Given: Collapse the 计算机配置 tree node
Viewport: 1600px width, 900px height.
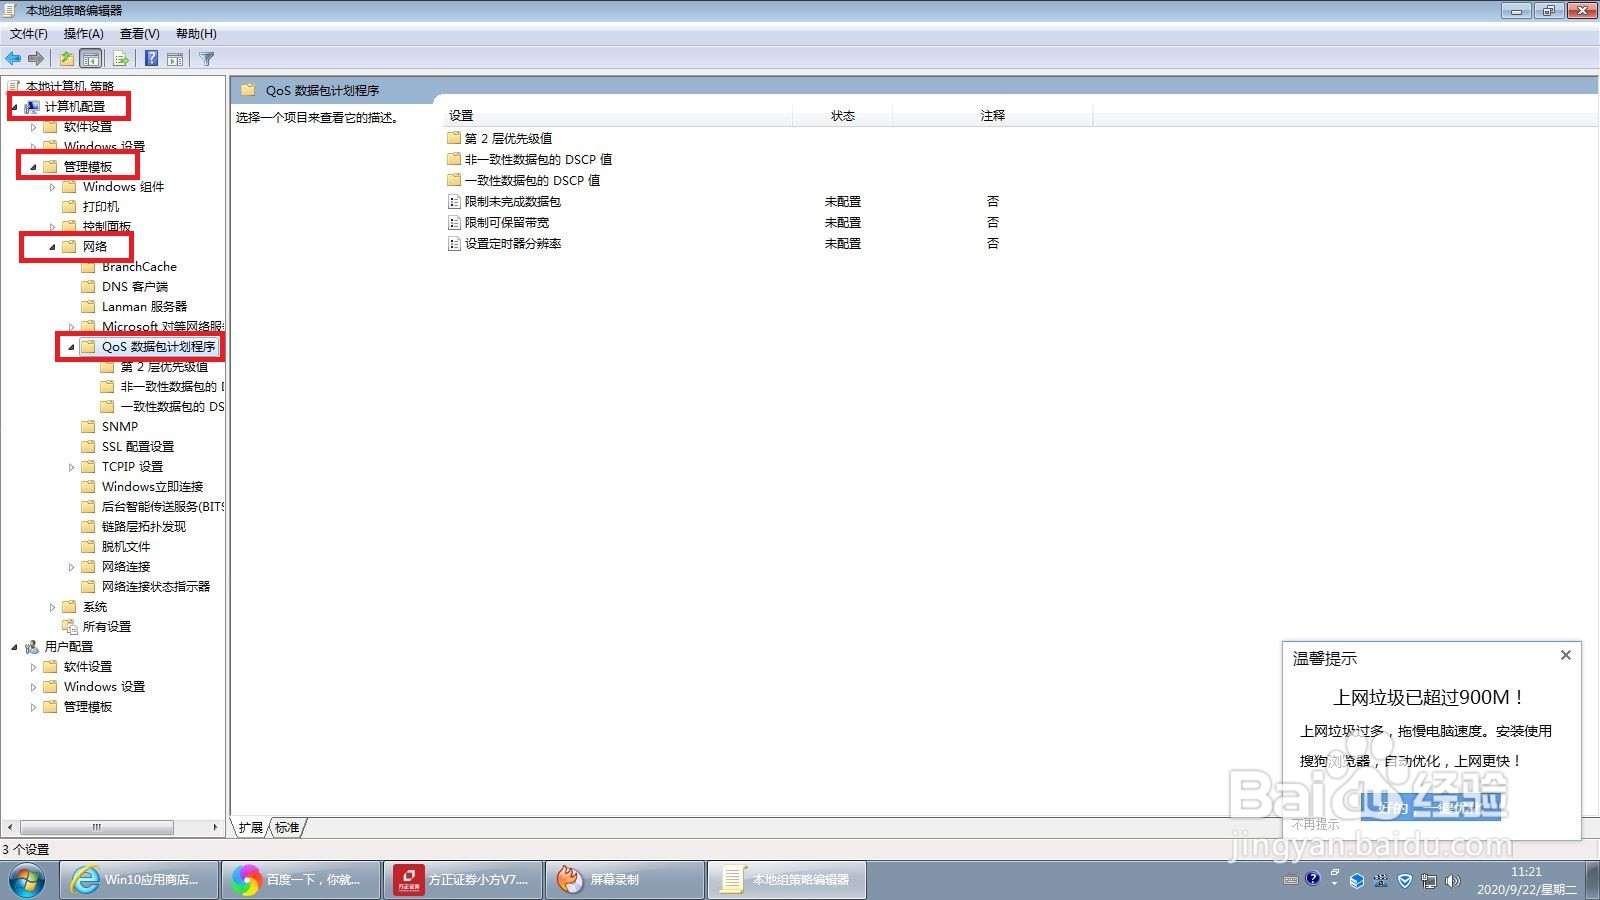Looking at the screenshot, I should click(14, 107).
